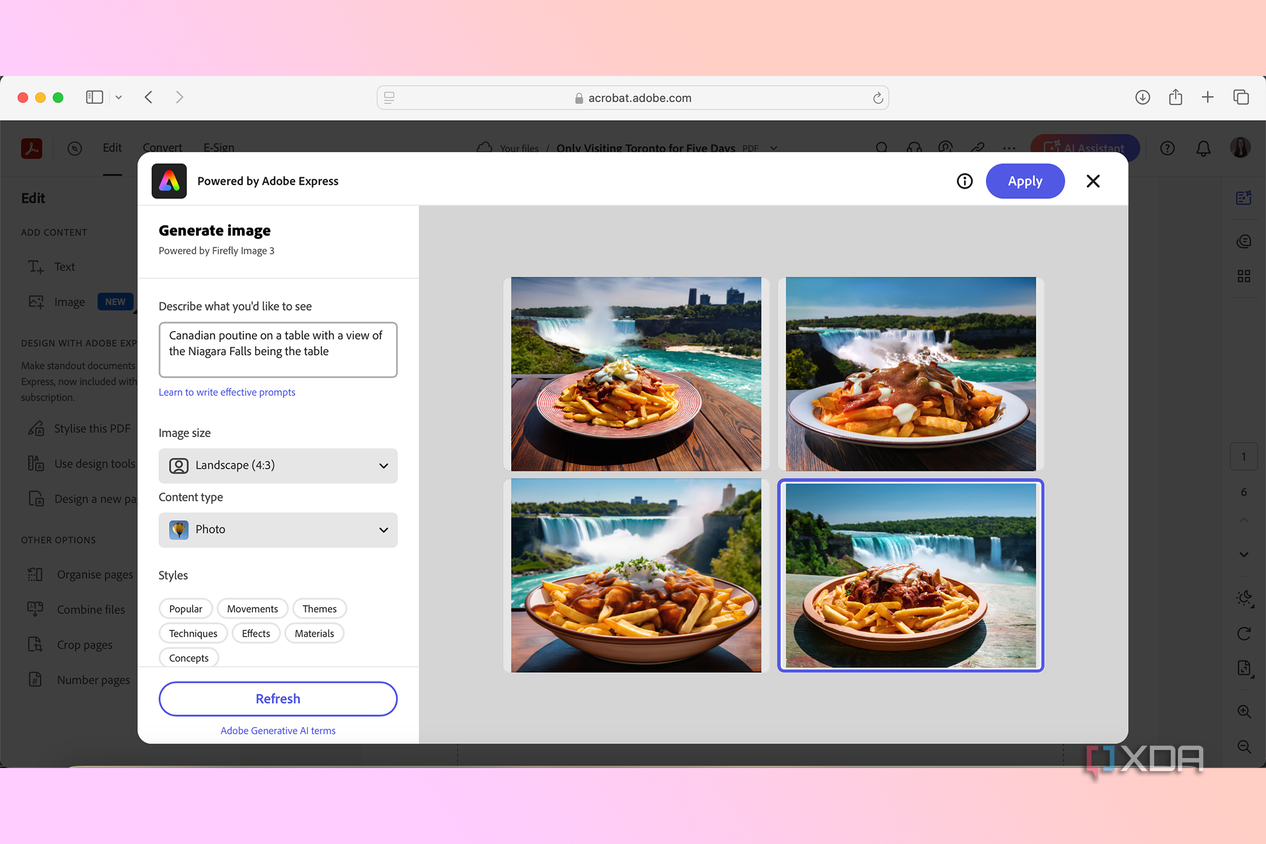Viewport: 1266px width, 844px height.
Task: Click the Apply button
Action: [x=1025, y=181]
